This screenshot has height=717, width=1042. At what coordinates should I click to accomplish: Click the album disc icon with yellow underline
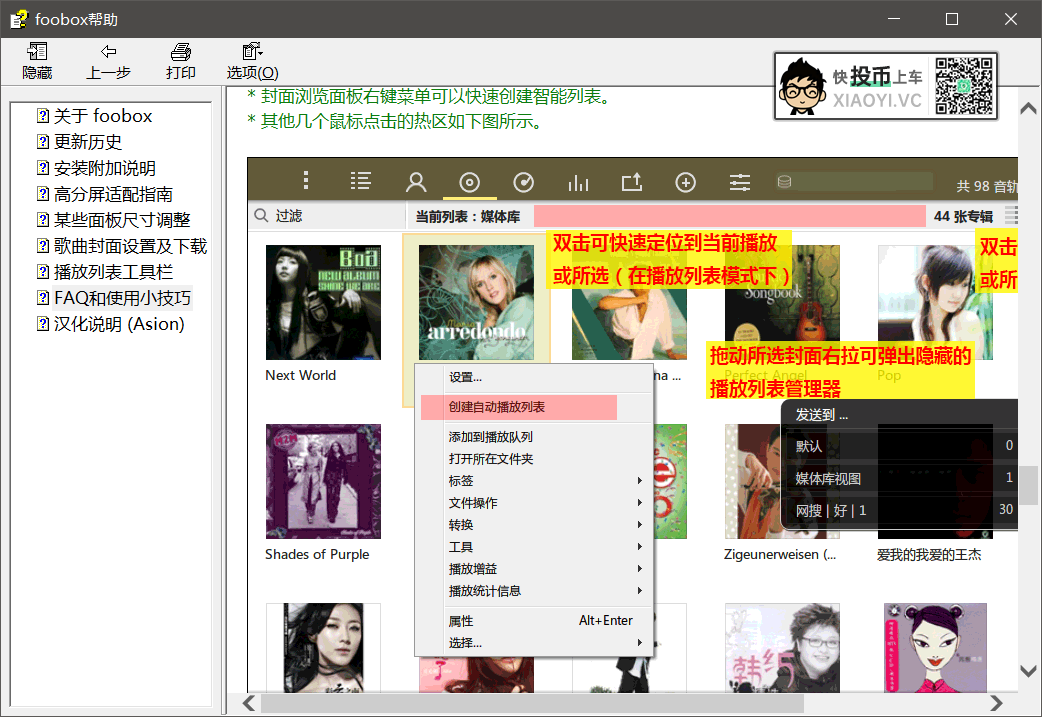(470, 182)
